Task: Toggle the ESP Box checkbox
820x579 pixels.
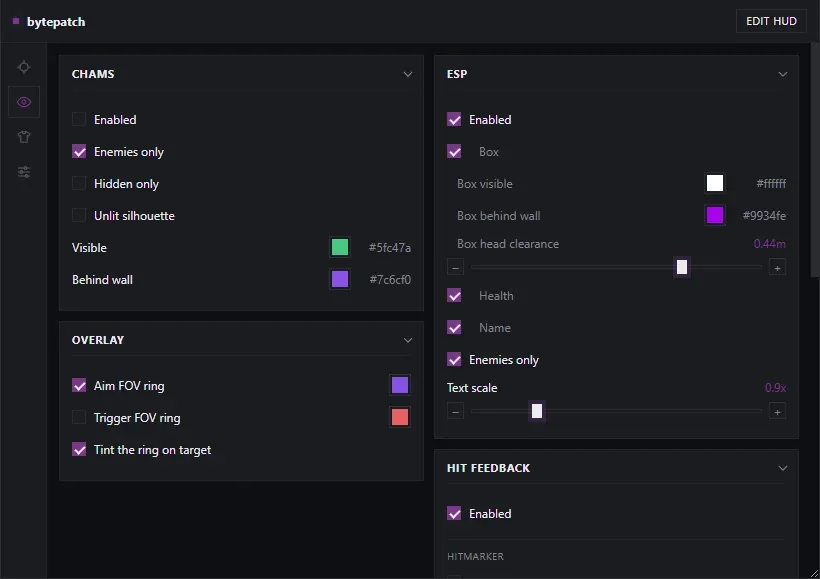Action: pos(454,152)
